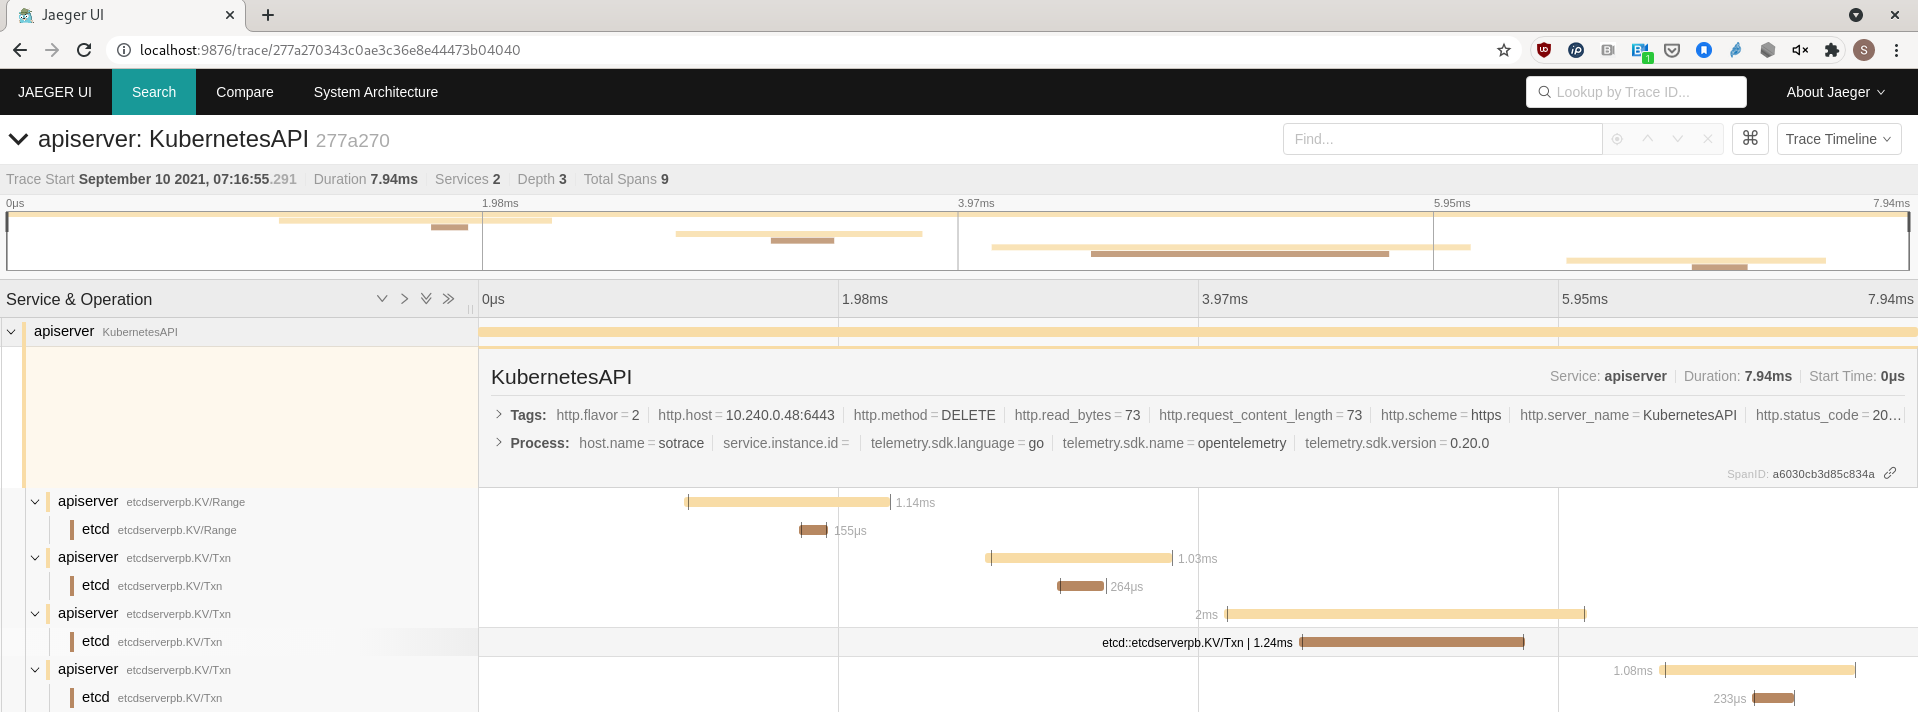Switch to the Jaeger UI browser tab

(125, 15)
